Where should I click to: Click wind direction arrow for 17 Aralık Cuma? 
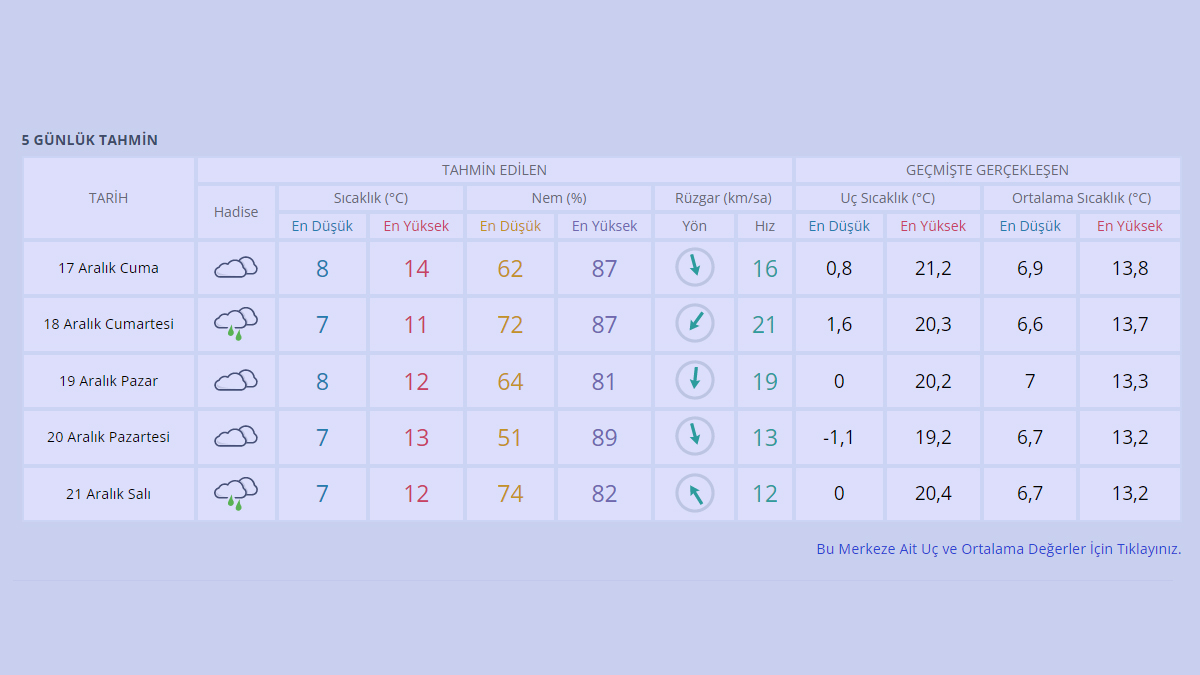coord(694,267)
